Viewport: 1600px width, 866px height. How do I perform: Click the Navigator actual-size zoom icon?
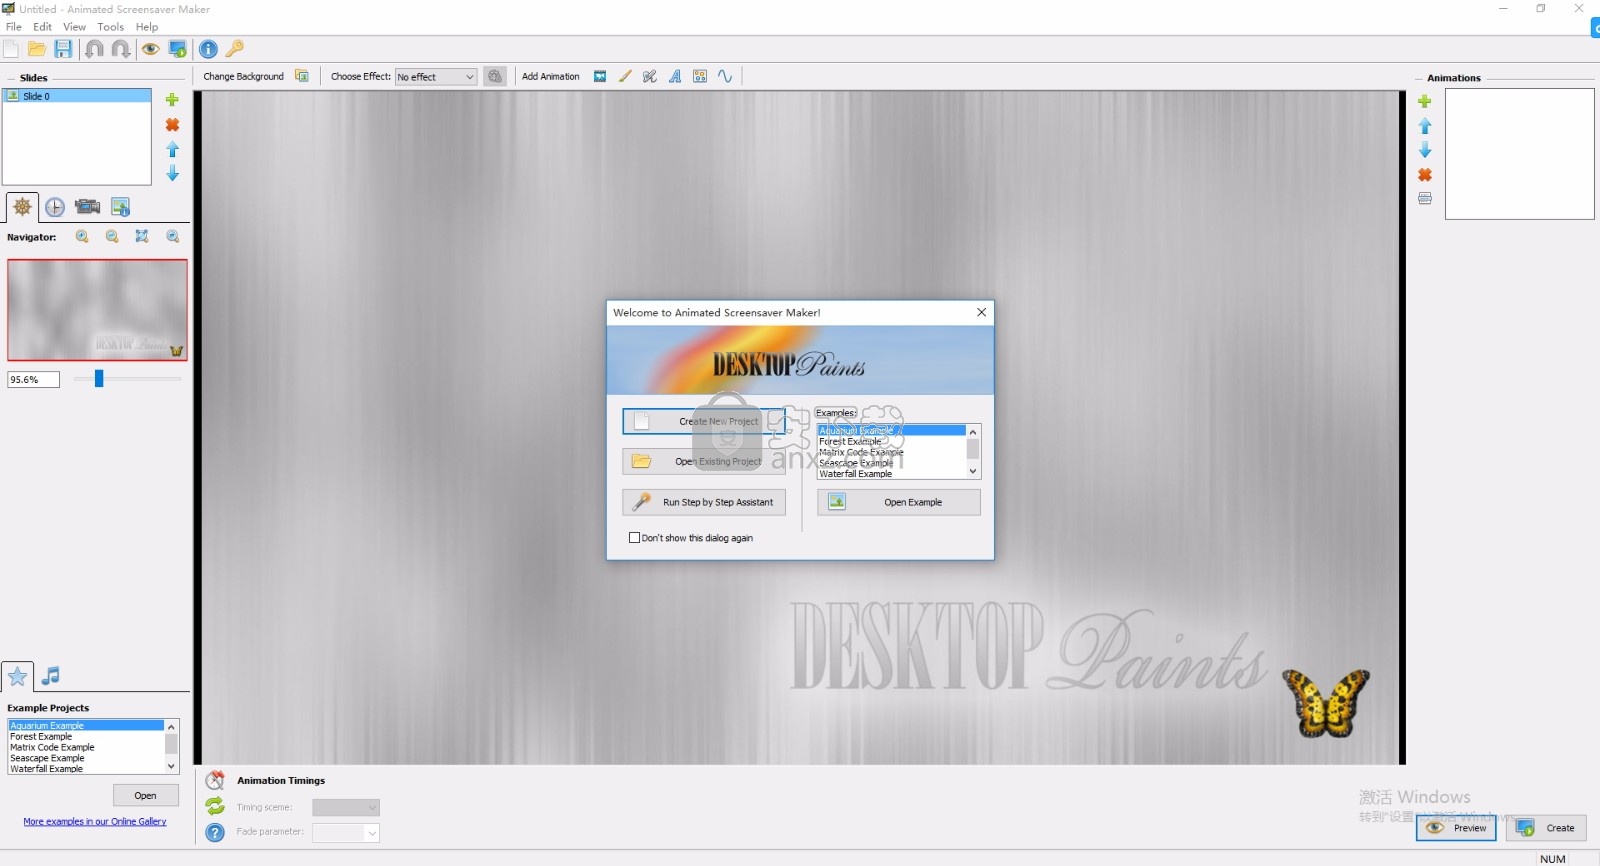point(173,237)
